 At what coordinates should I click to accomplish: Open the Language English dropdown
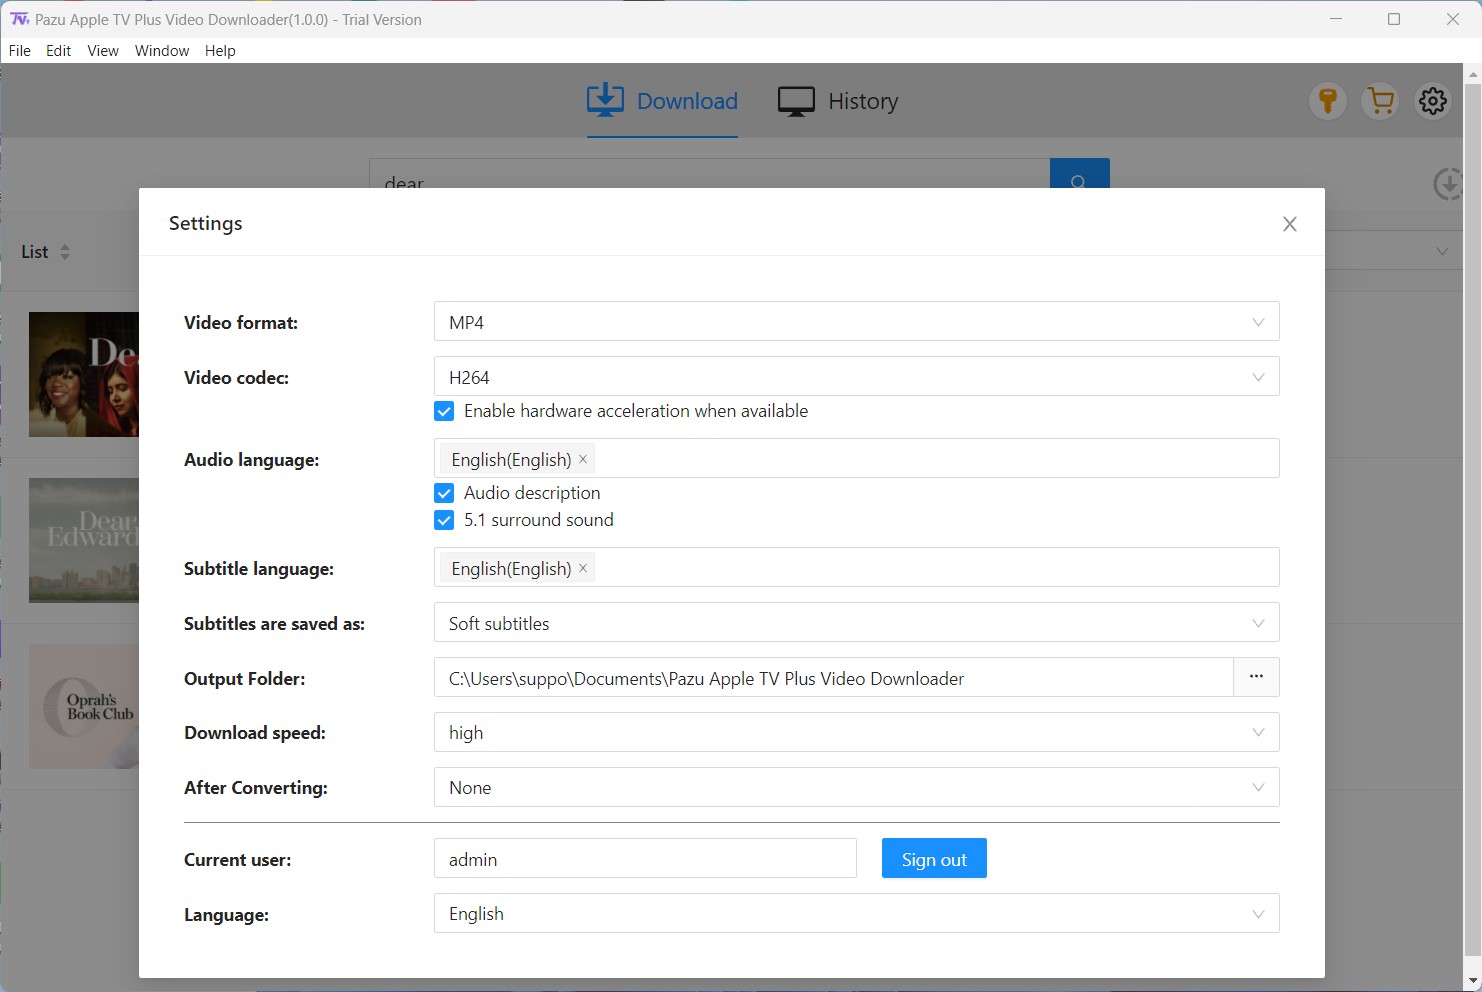point(856,914)
